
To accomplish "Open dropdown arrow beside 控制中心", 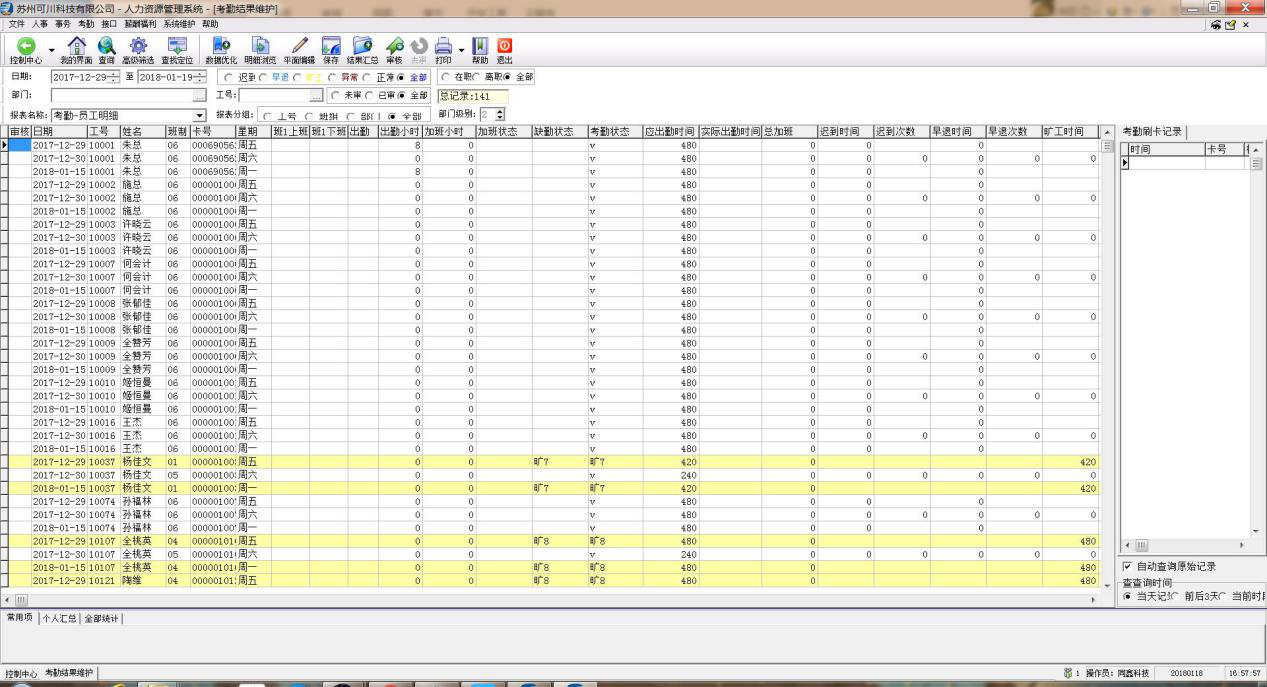I will point(51,49).
